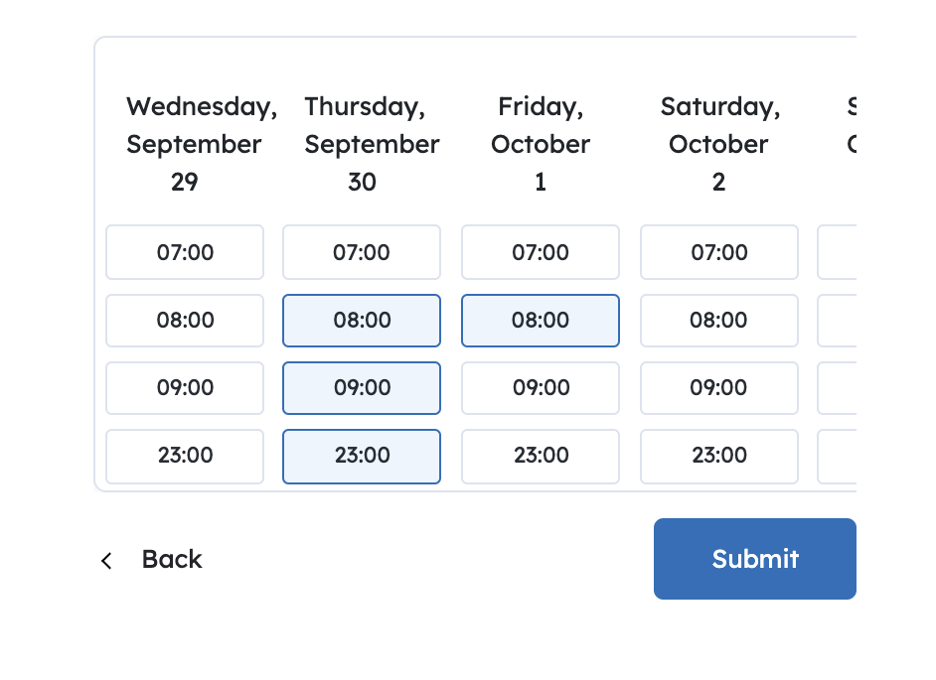Submit the selected time slots
Image resolution: width=936 pixels, height=680 pixels.
[x=755, y=559]
